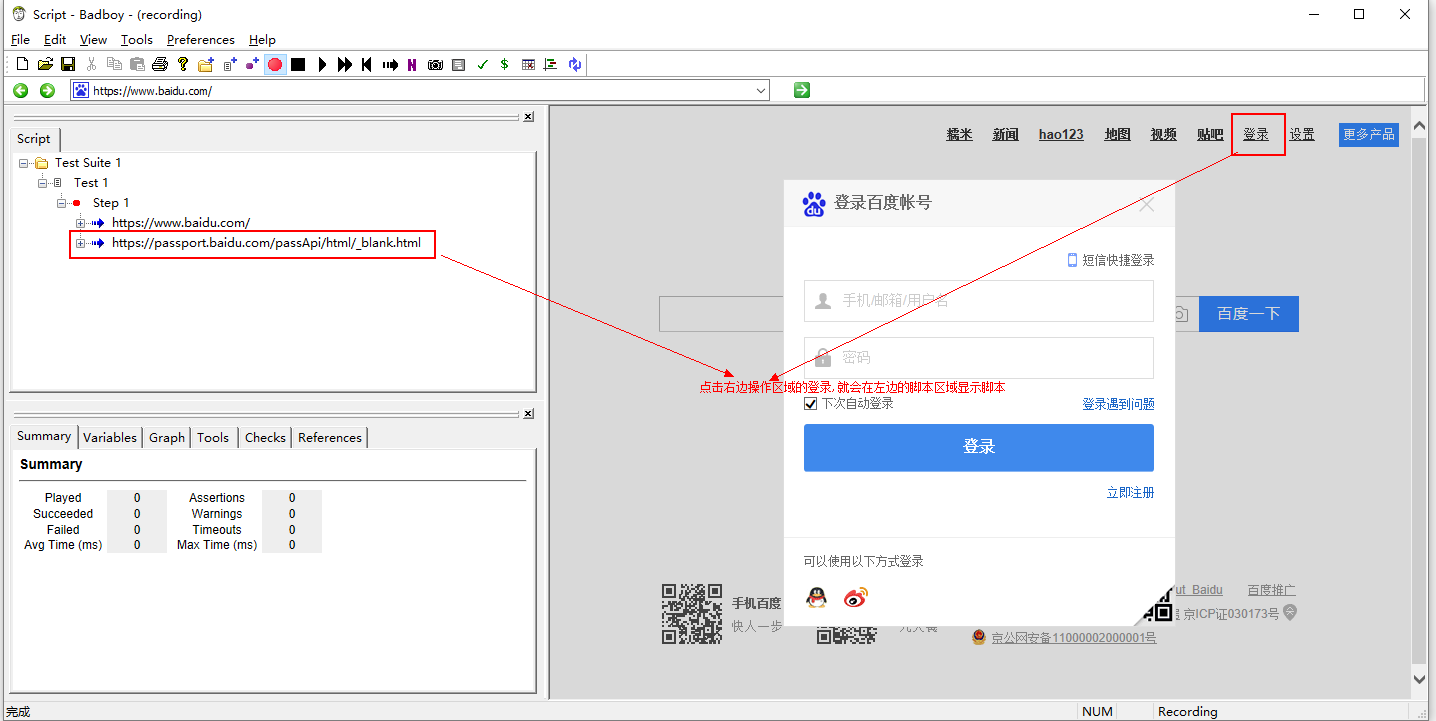
Task: Add an assertion with the green checkmark icon
Action: pos(482,64)
